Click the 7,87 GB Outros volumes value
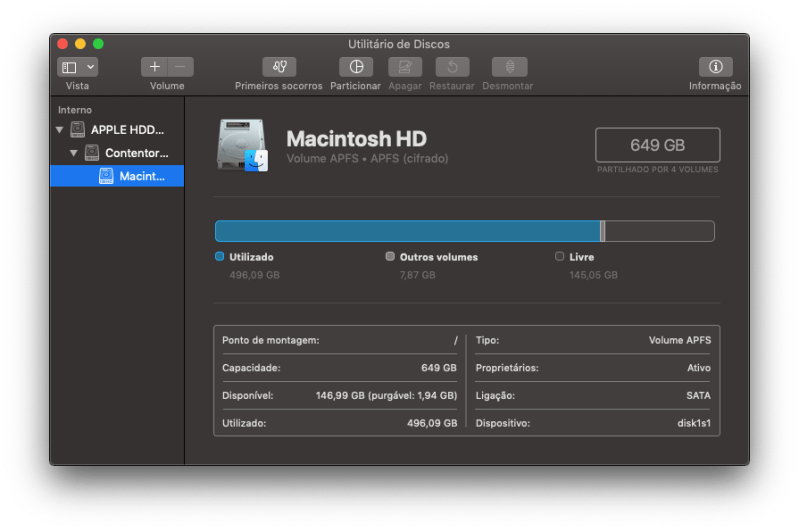799x531 pixels. click(417, 275)
